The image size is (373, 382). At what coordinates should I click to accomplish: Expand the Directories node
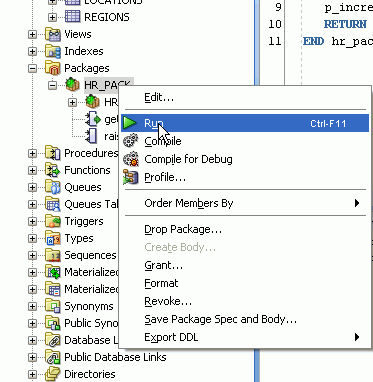click(x=33, y=374)
